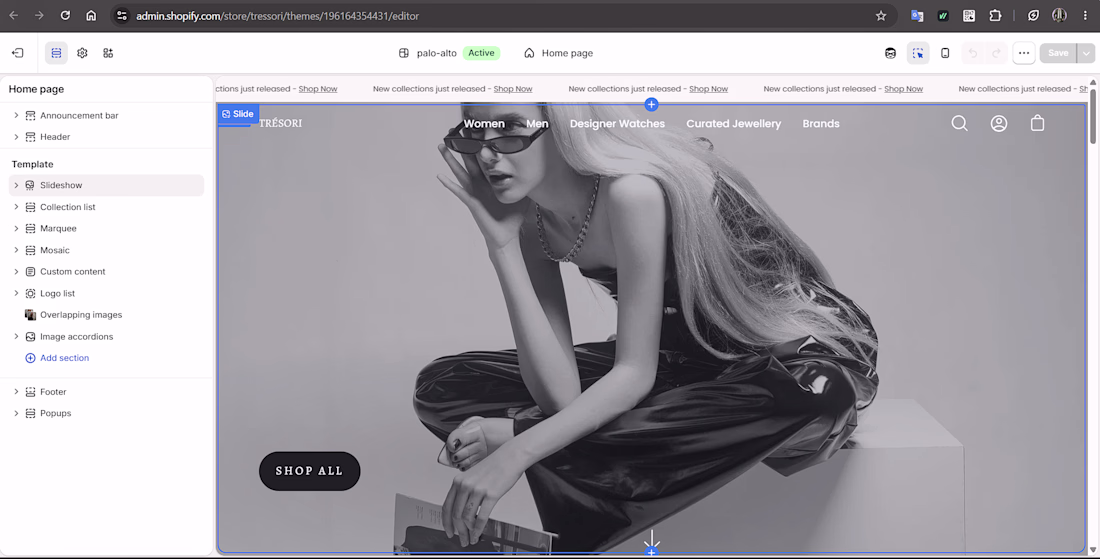Click the account profile icon in preview
Viewport: 1100px width, 559px height.
[x=999, y=123]
